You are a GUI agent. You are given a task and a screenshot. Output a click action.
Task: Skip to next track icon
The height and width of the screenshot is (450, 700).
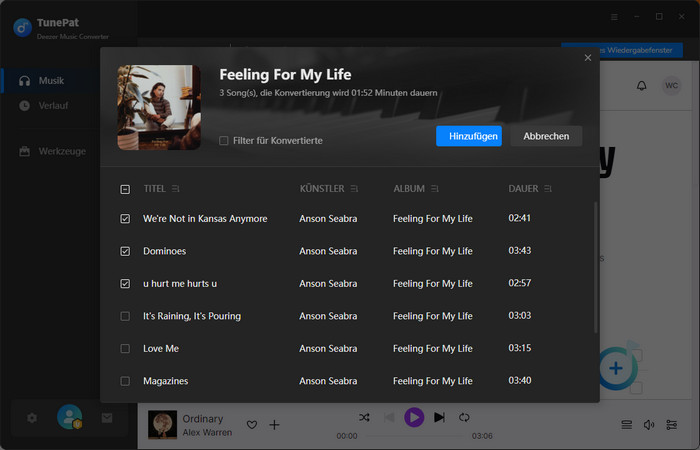point(439,417)
